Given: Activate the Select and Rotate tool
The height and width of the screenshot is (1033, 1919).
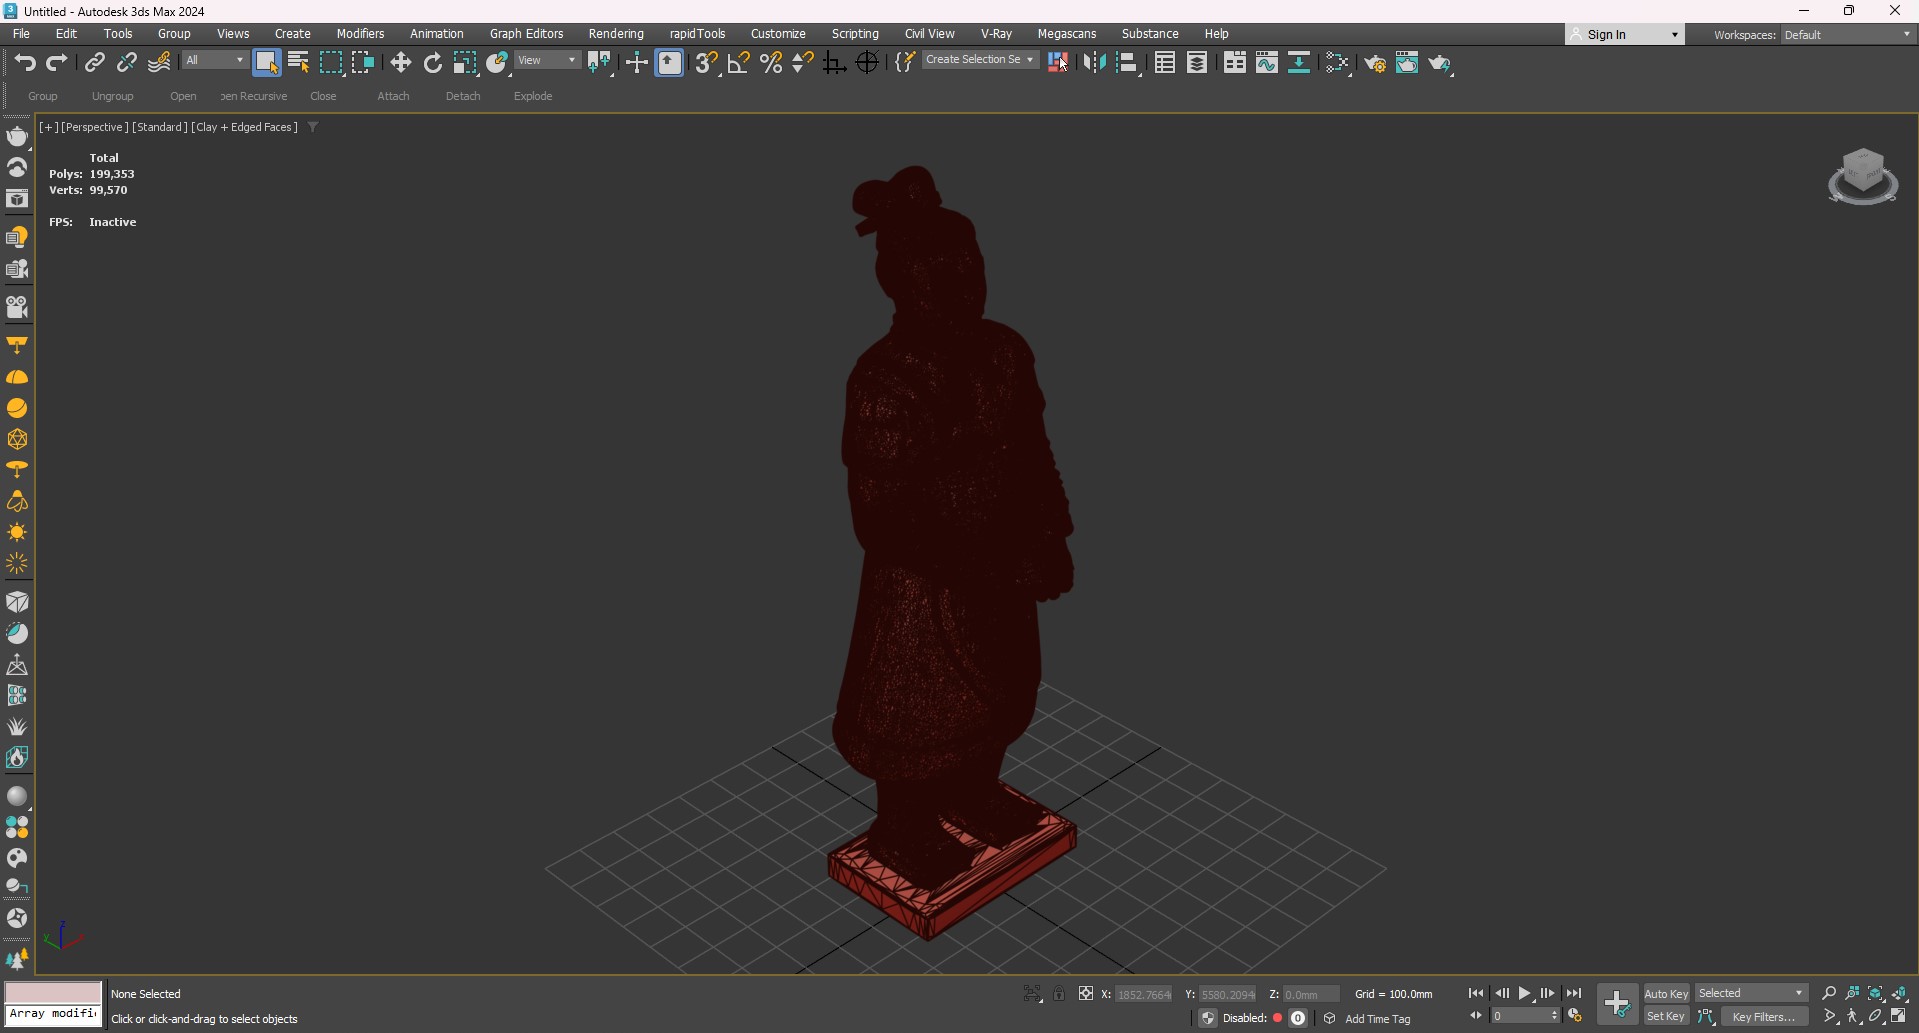Looking at the screenshot, I should [433, 63].
